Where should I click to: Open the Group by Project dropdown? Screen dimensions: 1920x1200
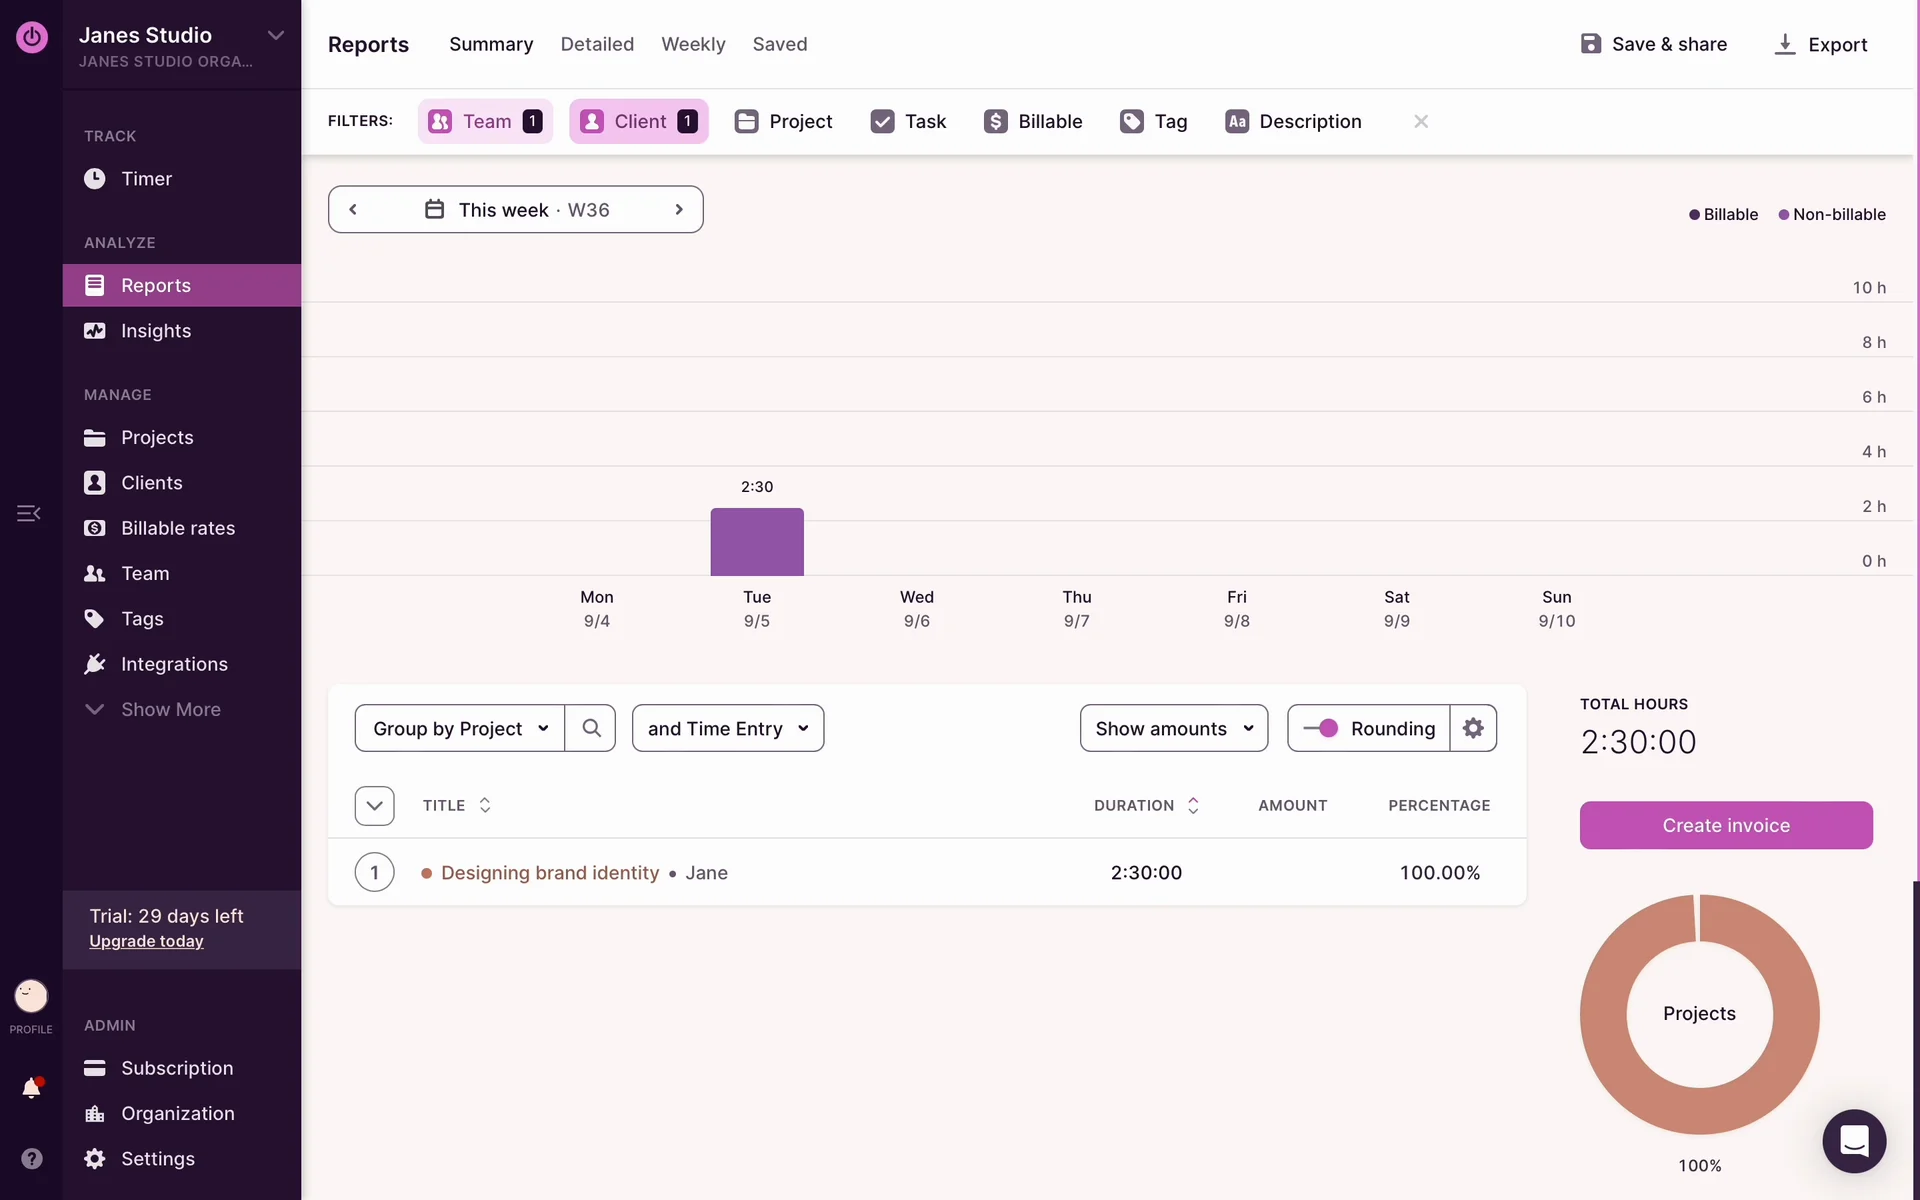460,728
